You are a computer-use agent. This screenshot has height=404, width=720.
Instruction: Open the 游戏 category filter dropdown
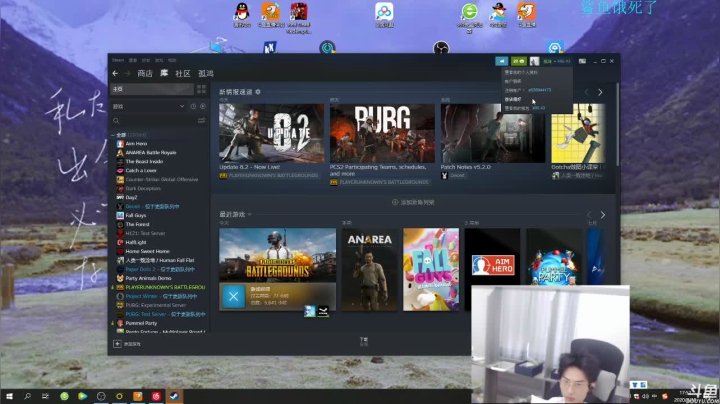pyautogui.click(x=148, y=107)
